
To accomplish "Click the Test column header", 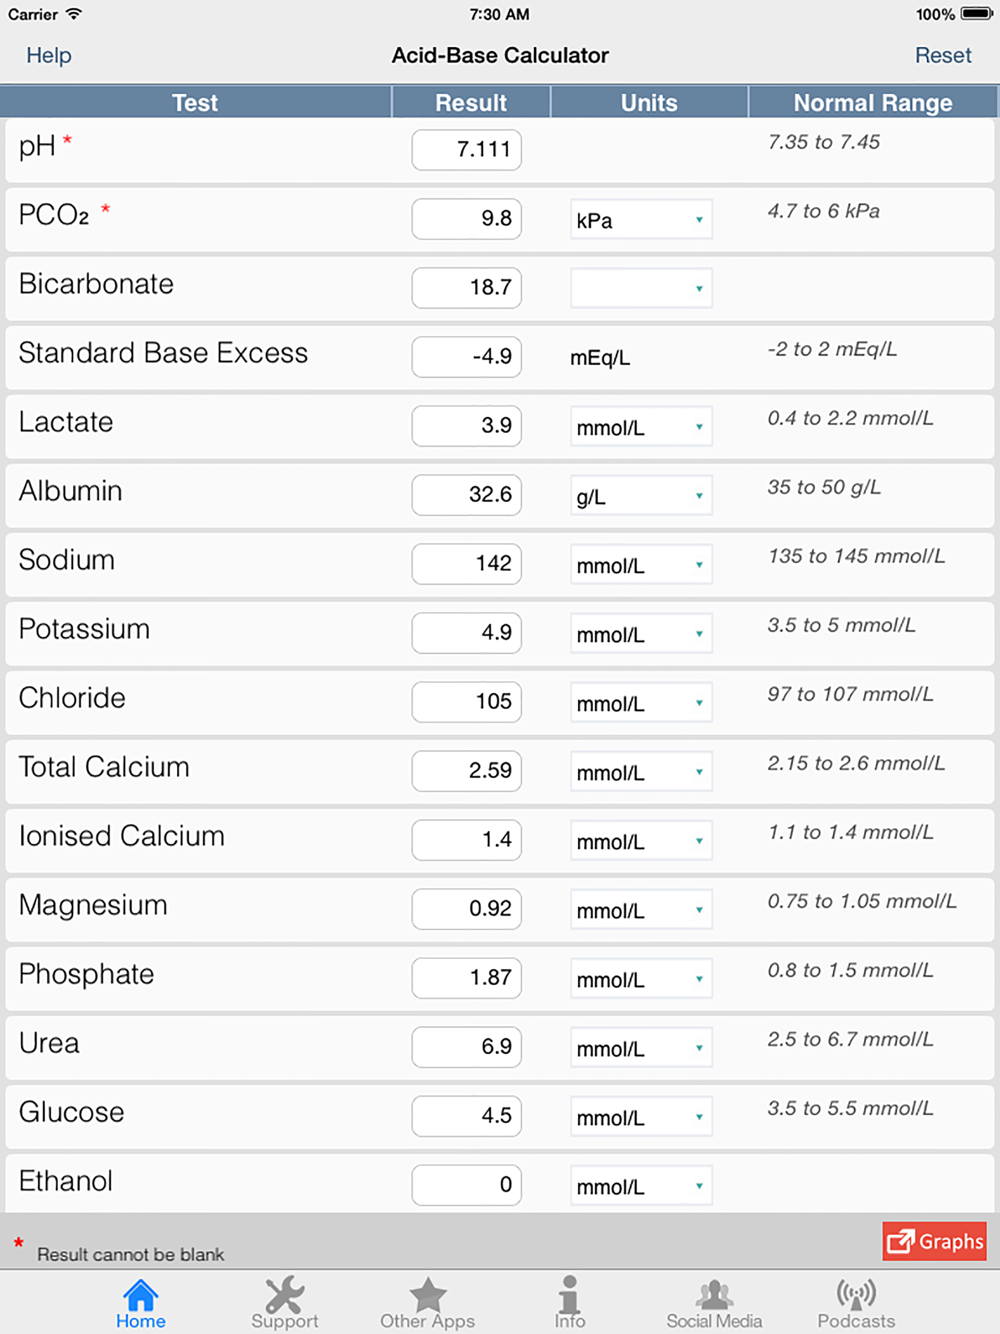I will [x=195, y=102].
